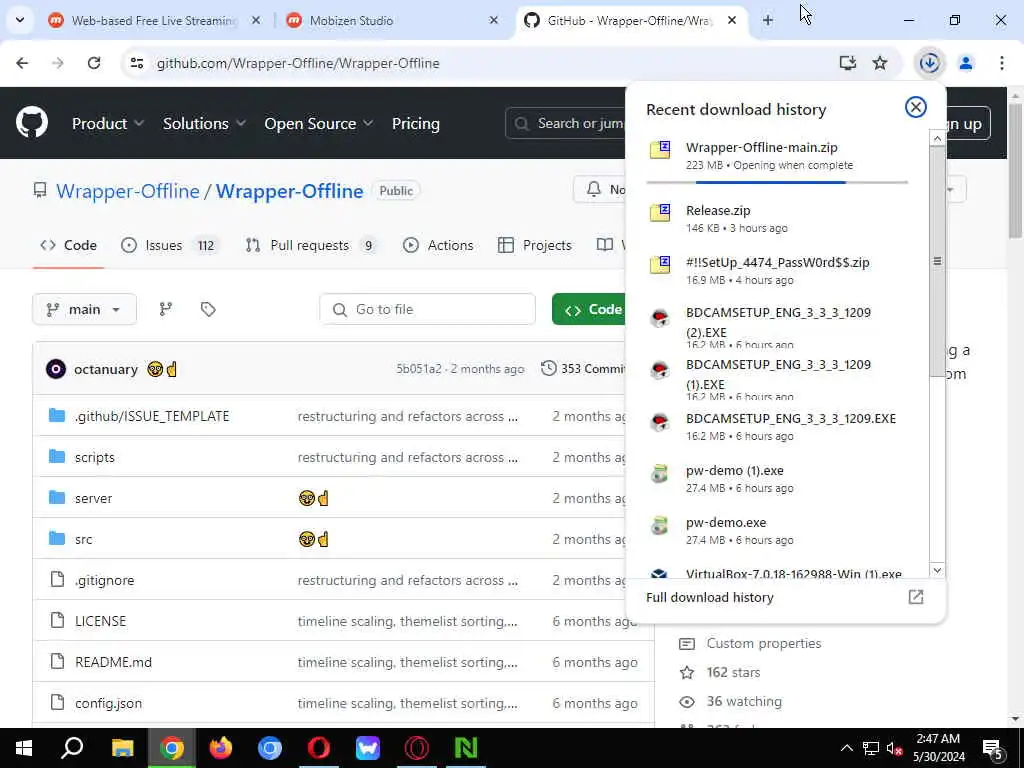Open .github/ISSUE_TEMPLATE folder
The width and height of the screenshot is (1024, 768).
[152, 416]
